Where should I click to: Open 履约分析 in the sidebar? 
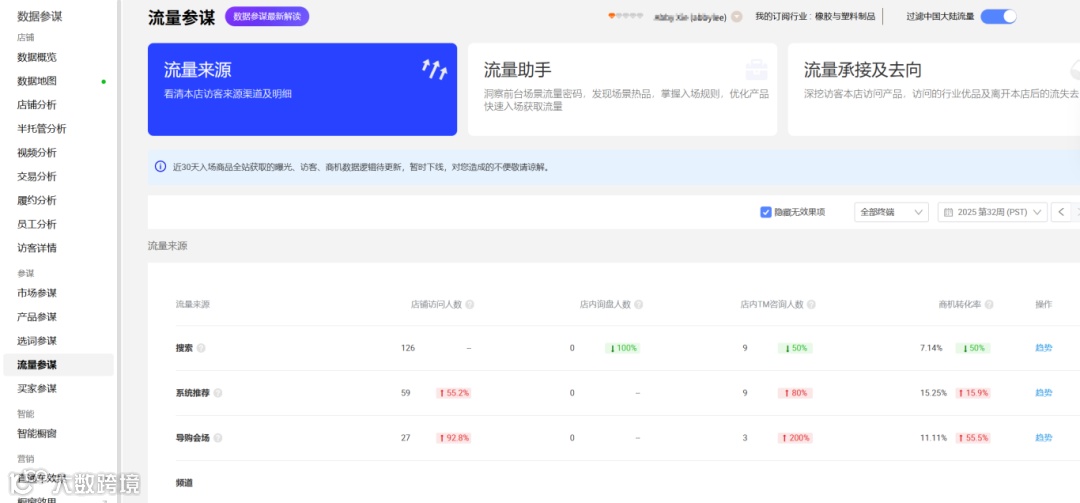pyautogui.click(x=37, y=201)
